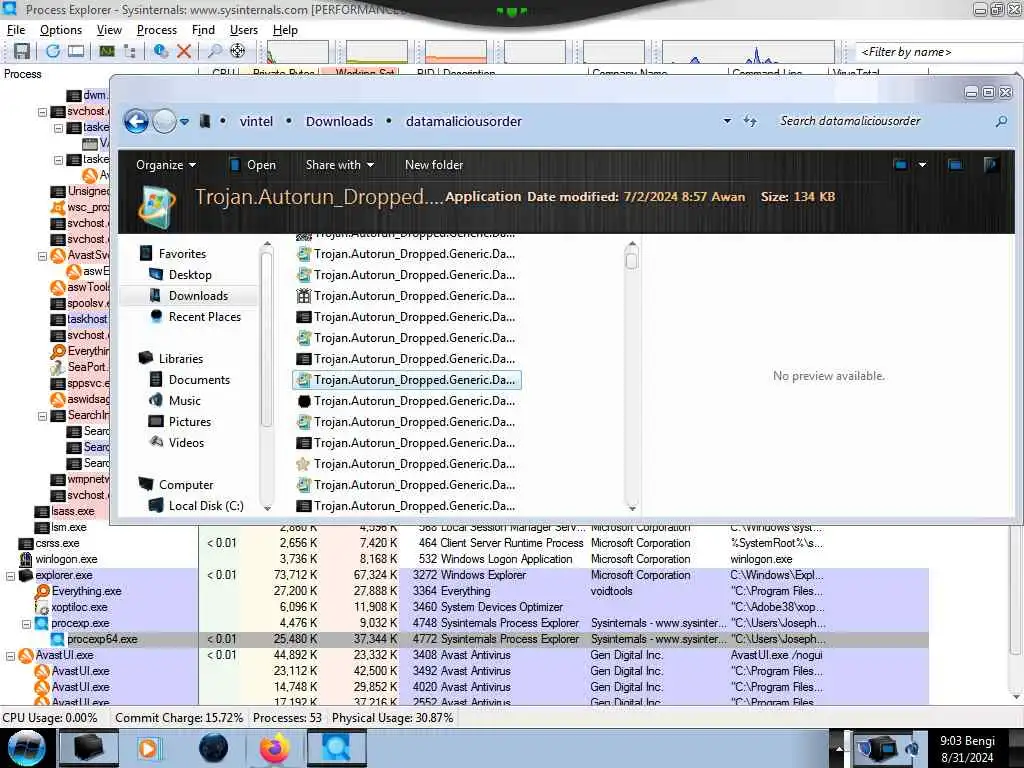Click the Filter by name field
The height and width of the screenshot is (768, 1024).
(x=938, y=52)
